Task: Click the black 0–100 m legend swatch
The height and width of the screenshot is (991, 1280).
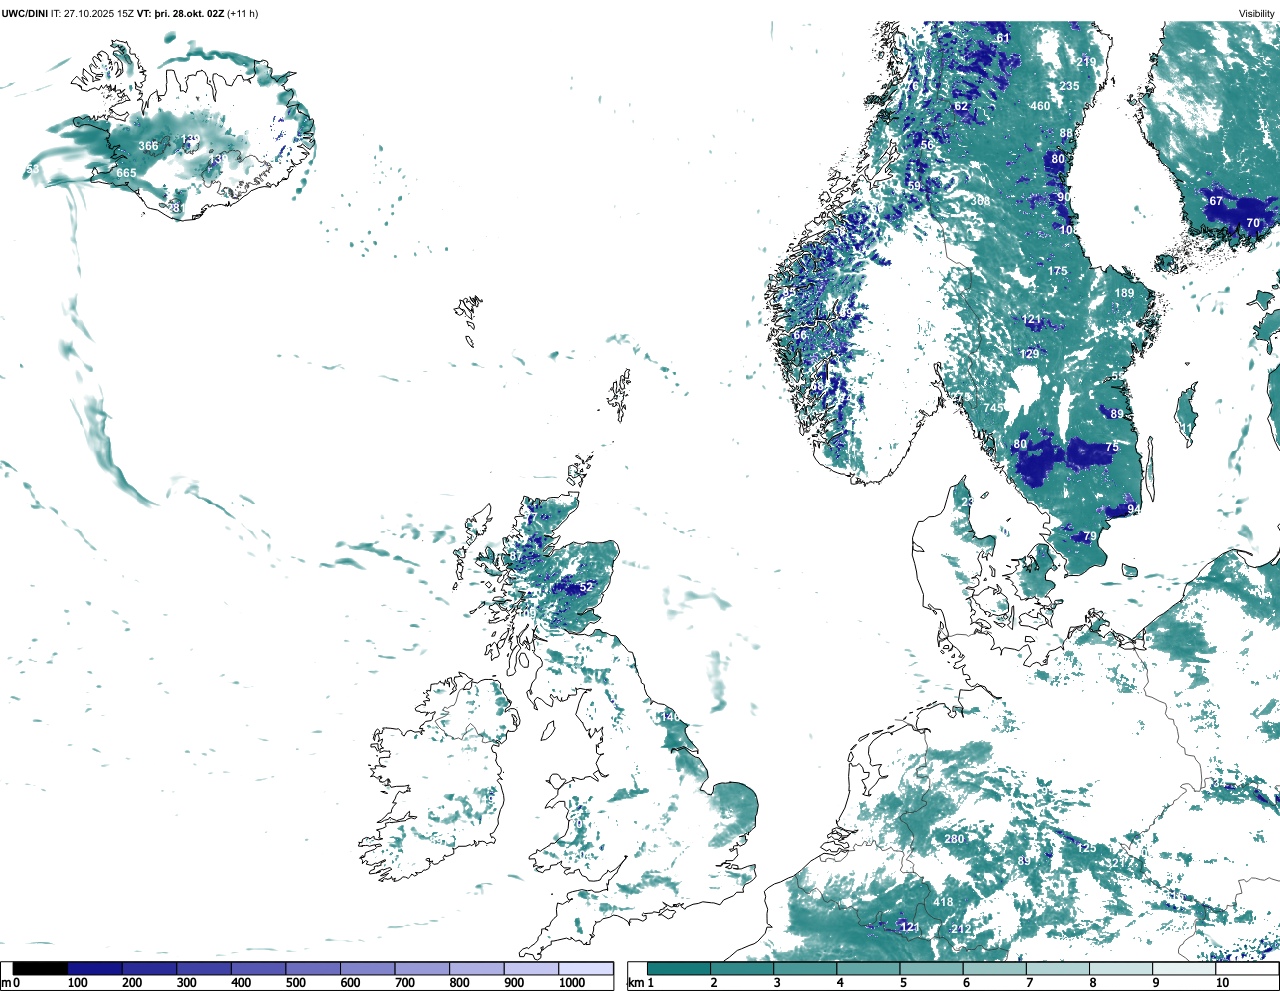Action: click(41, 968)
